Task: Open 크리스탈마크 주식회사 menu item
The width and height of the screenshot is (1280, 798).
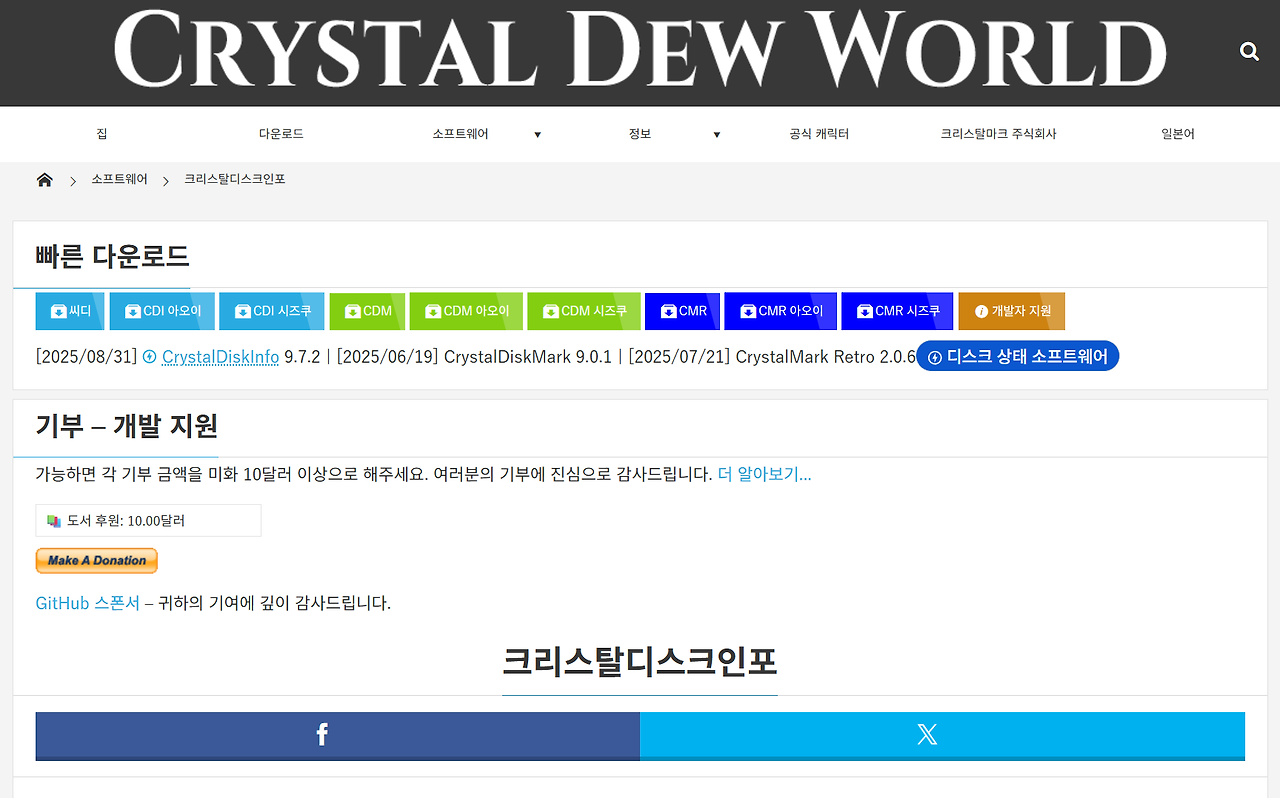Action: (x=998, y=134)
